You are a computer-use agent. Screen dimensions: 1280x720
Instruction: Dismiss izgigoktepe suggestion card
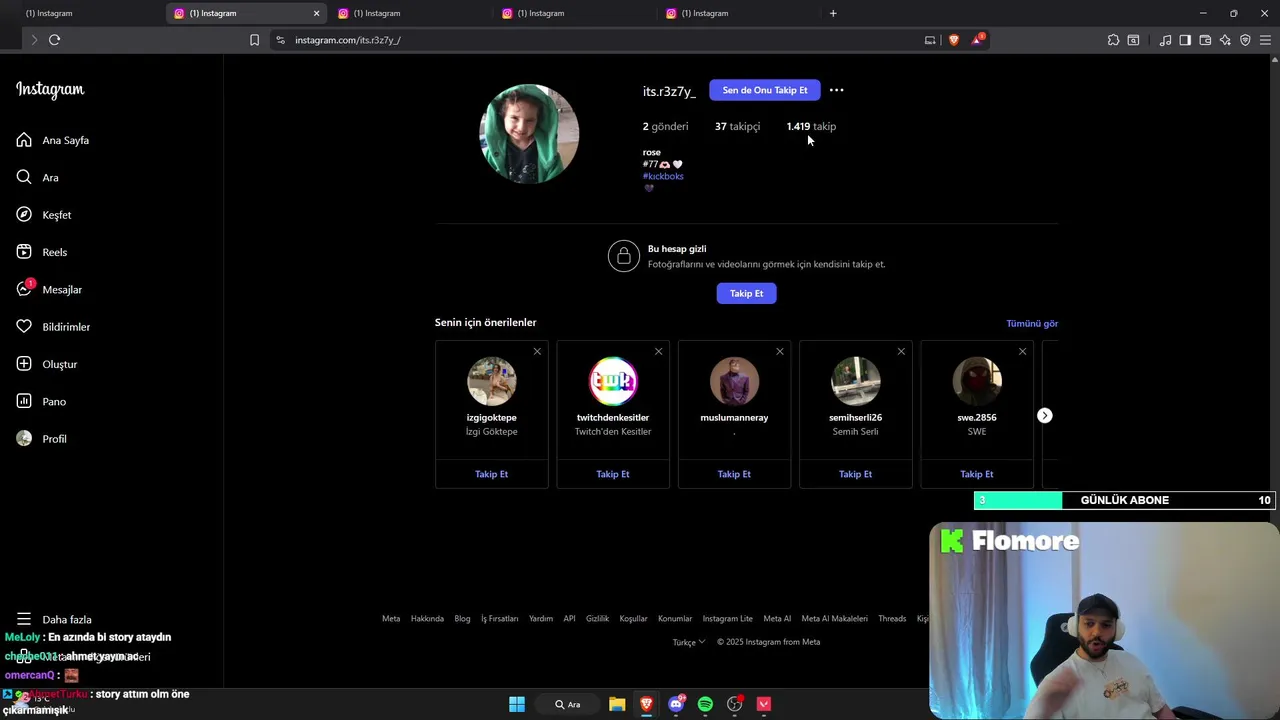coord(537,351)
